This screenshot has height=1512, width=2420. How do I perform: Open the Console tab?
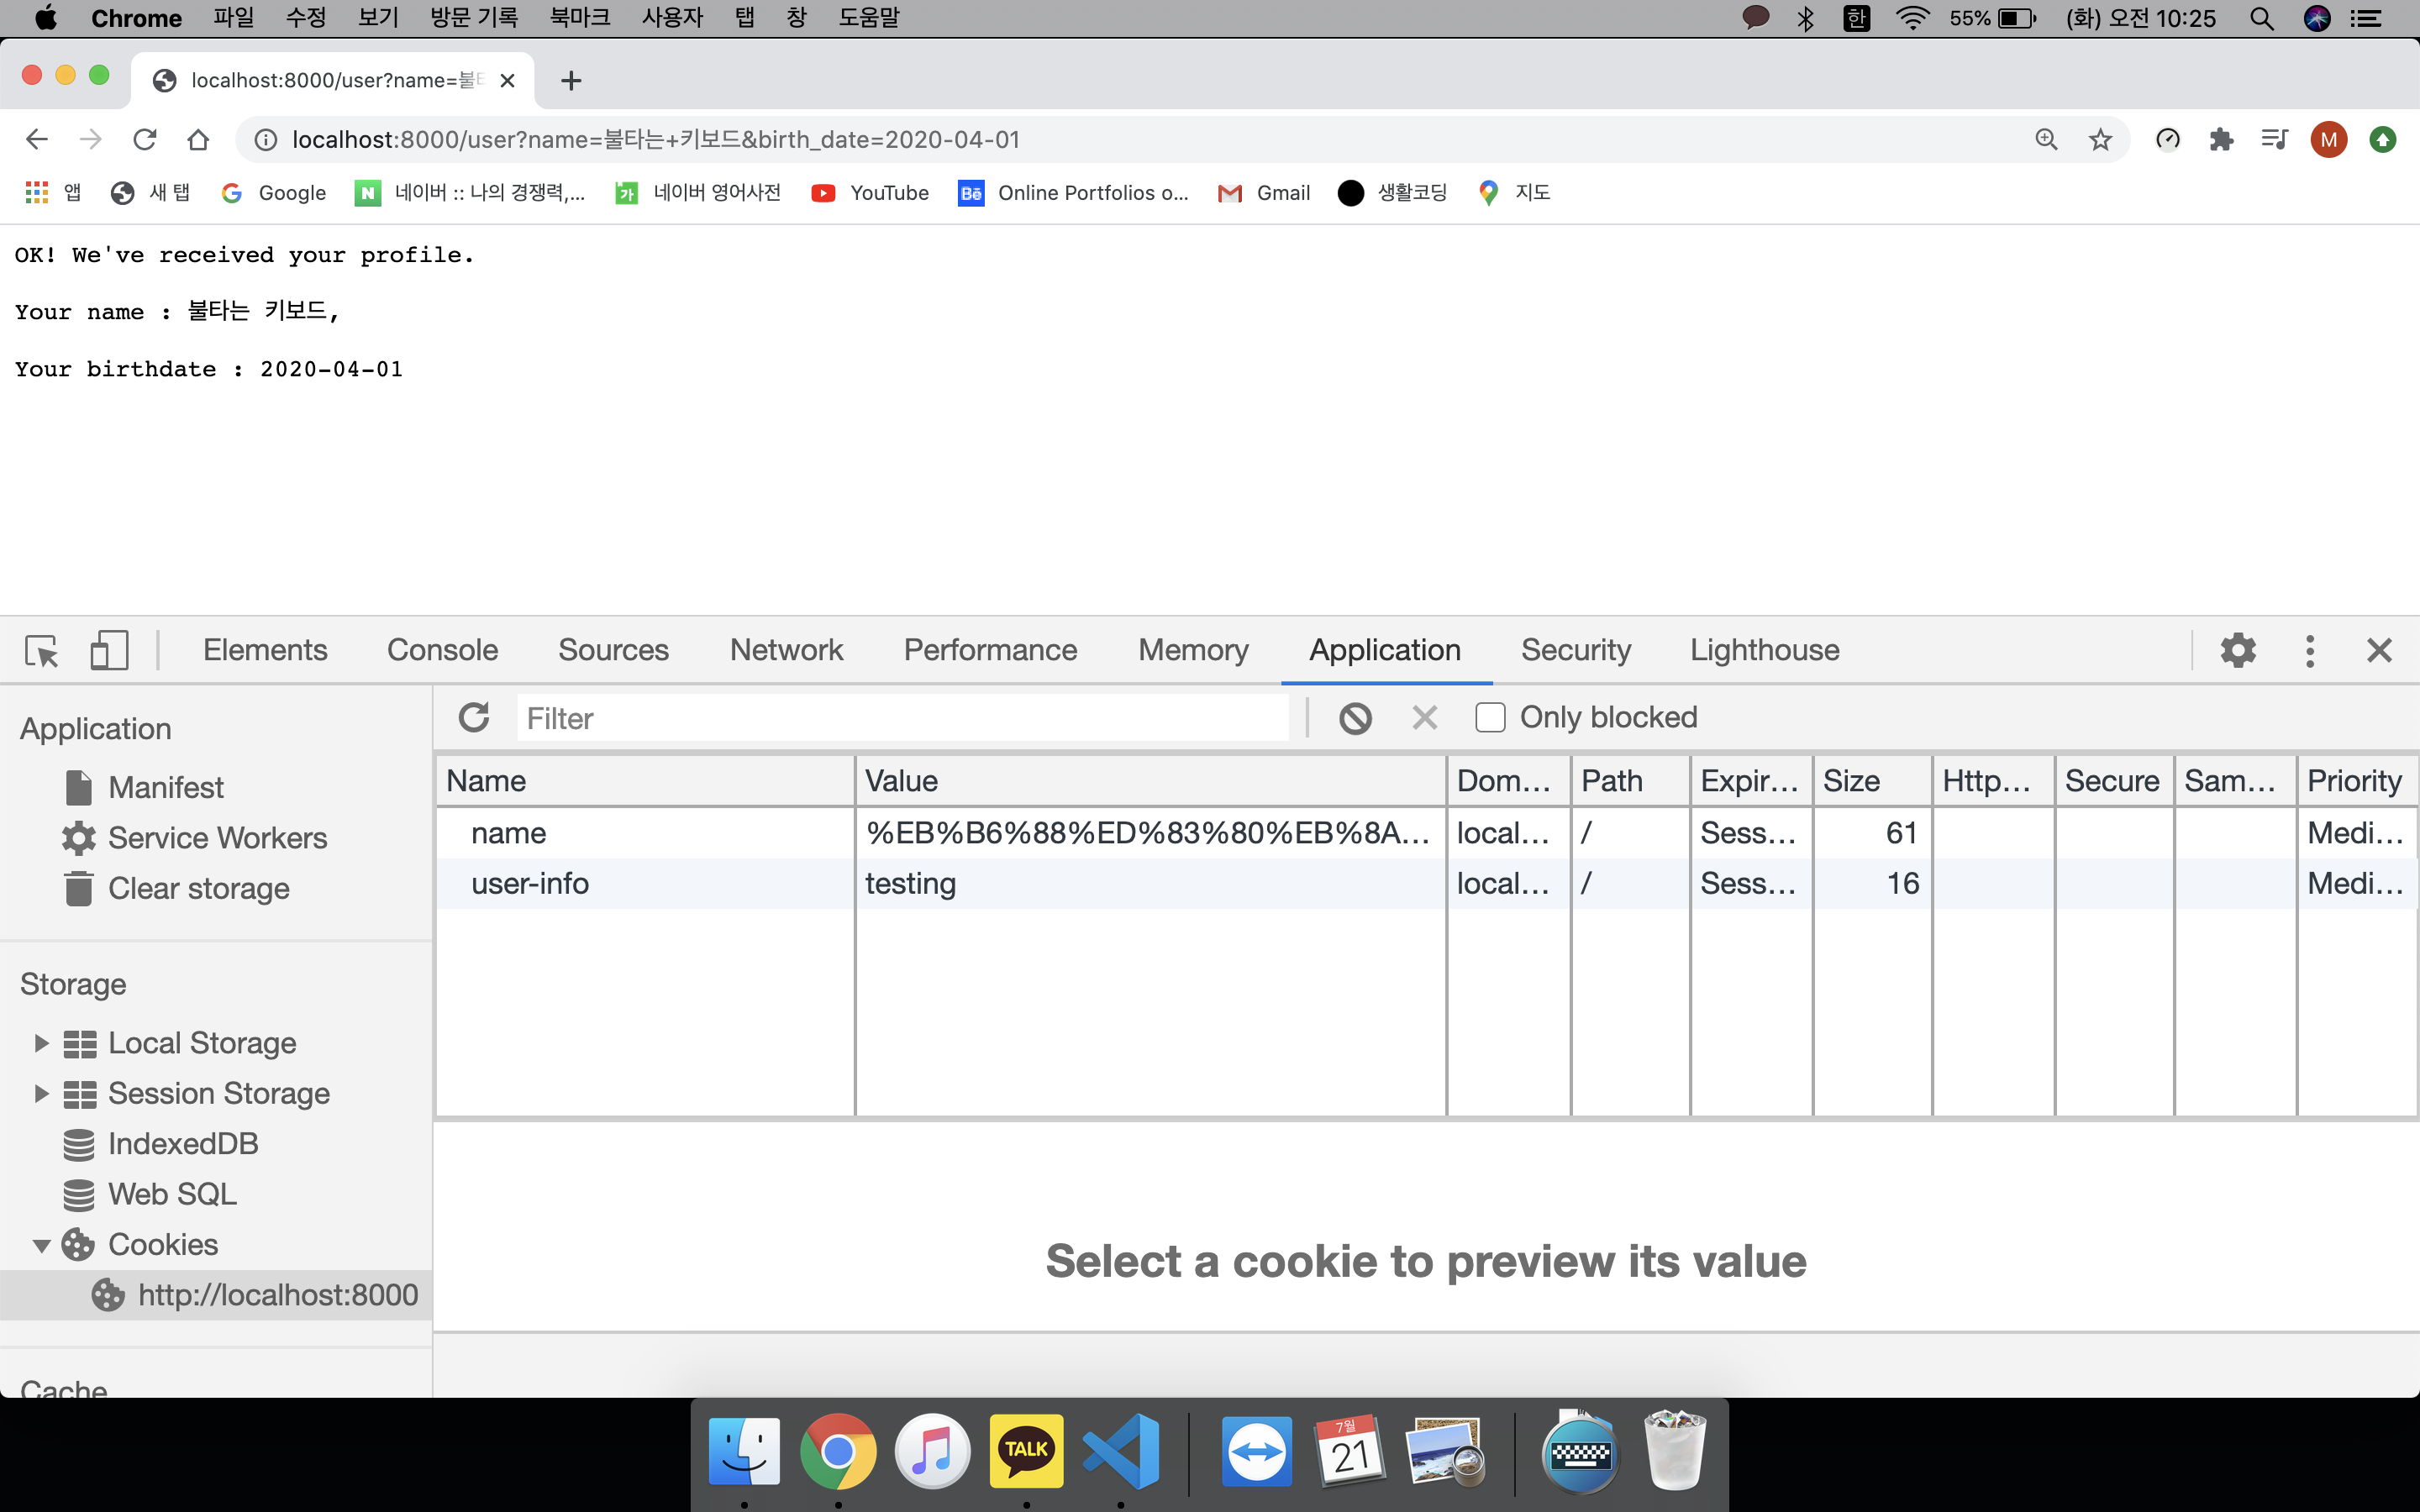pos(442,651)
